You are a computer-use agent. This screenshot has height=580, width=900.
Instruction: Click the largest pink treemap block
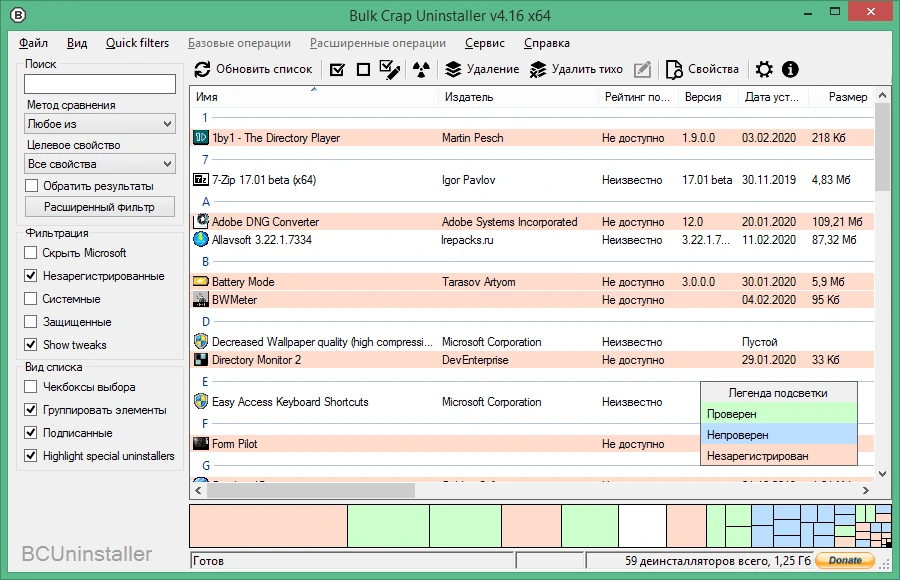pos(269,525)
